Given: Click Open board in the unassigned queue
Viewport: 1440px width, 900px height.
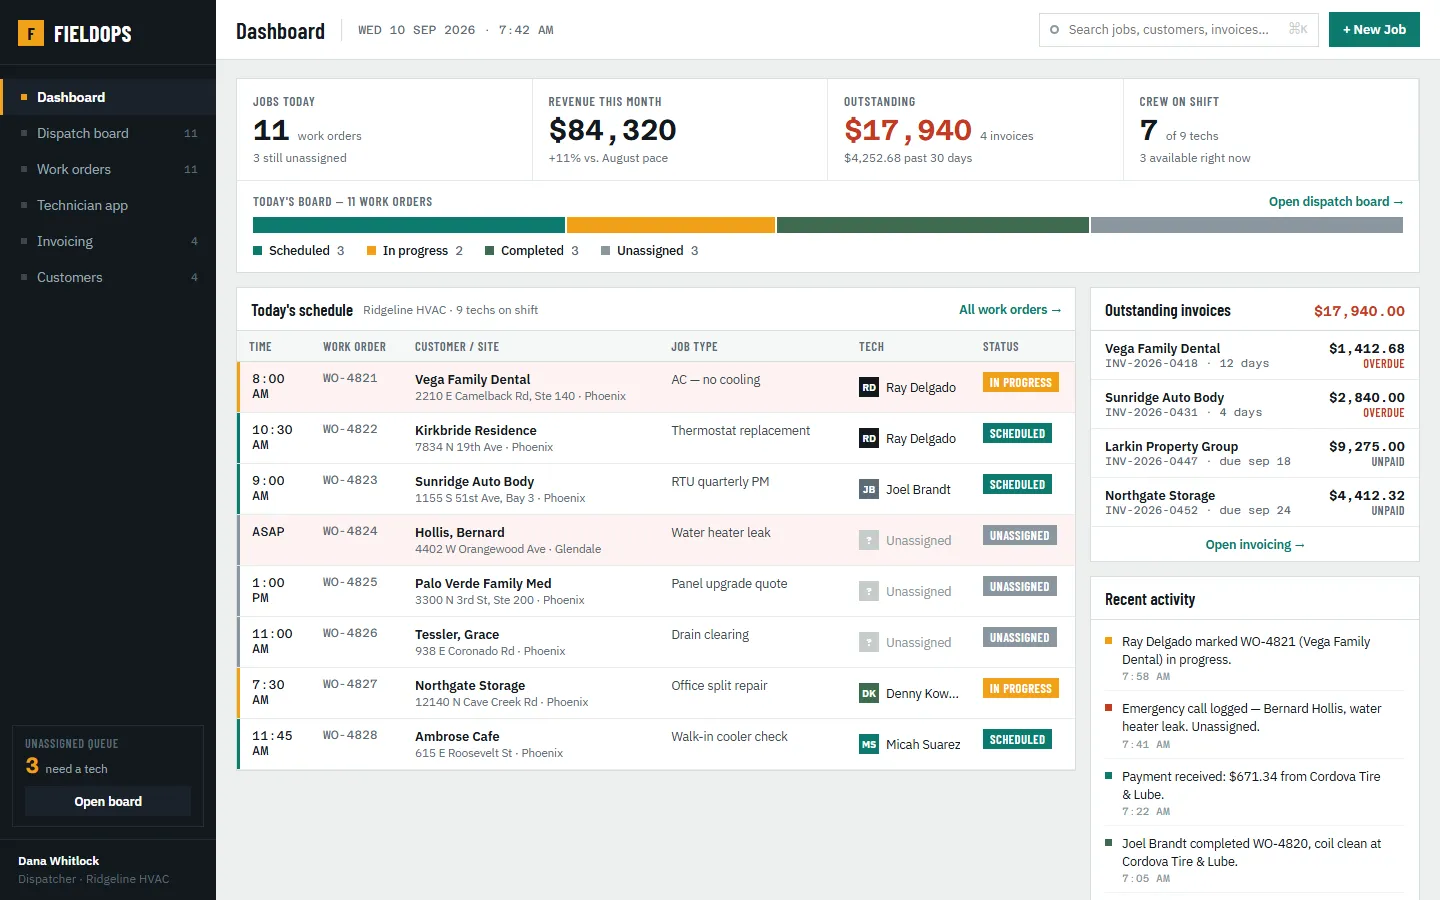Looking at the screenshot, I should [108, 801].
